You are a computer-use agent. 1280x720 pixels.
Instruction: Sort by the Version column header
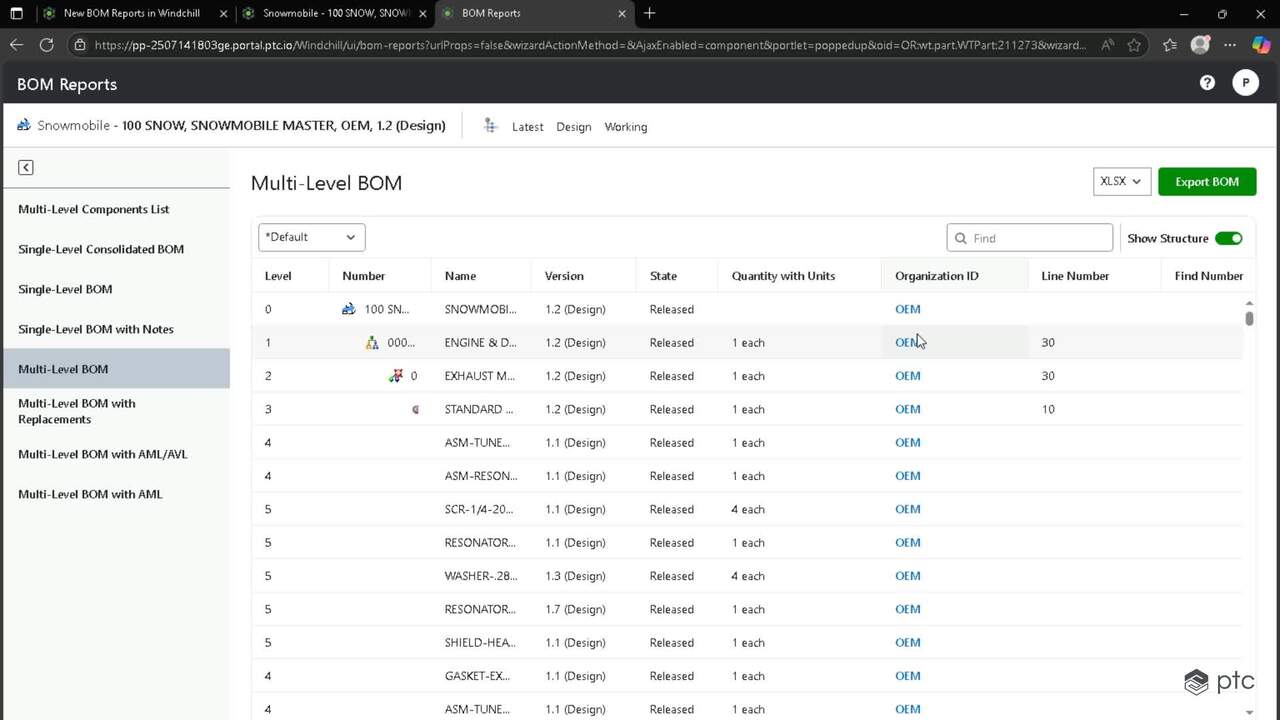[564, 276]
